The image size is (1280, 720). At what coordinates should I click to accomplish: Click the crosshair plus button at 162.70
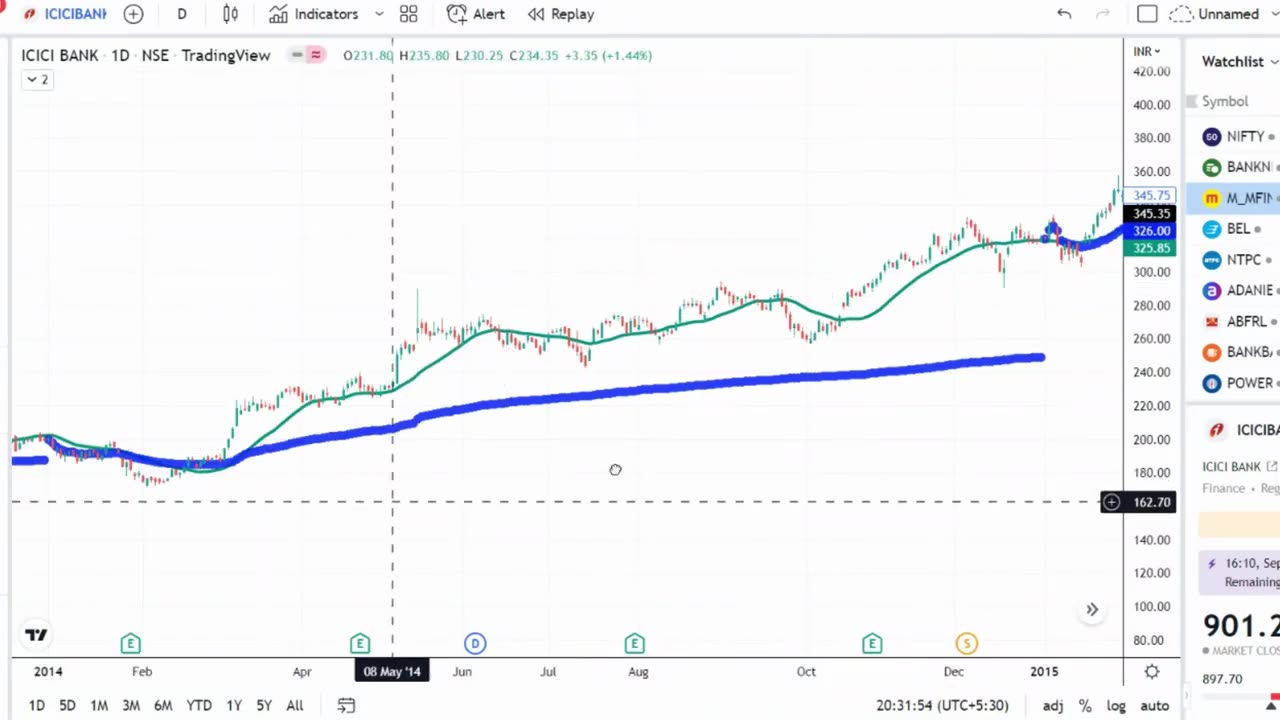coord(1111,502)
